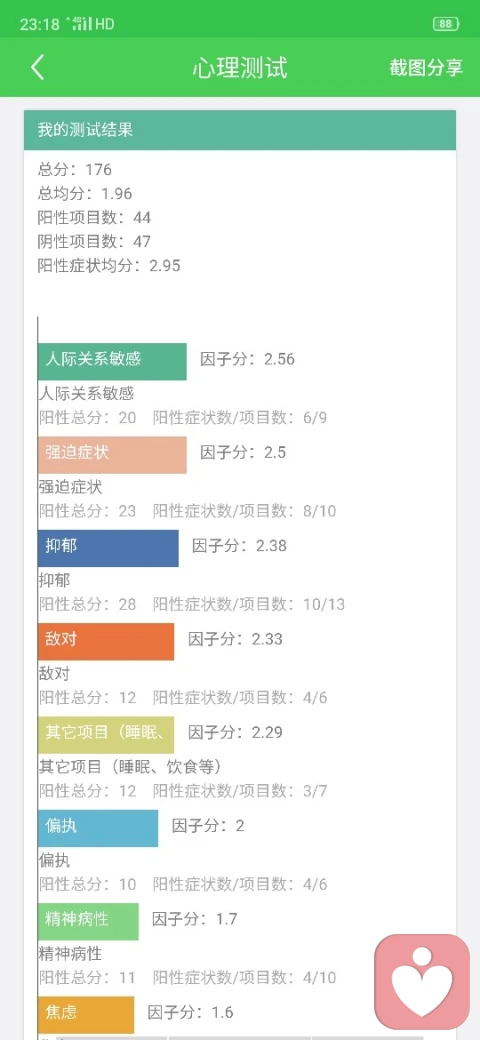Image resolution: width=480 pixels, height=1040 pixels.
Task: Tap the amber 焦虑 factor bar
Action: 86,1015
